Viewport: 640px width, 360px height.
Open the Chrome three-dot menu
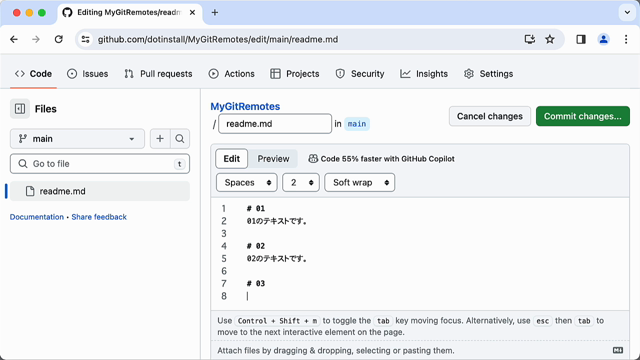click(x=626, y=39)
